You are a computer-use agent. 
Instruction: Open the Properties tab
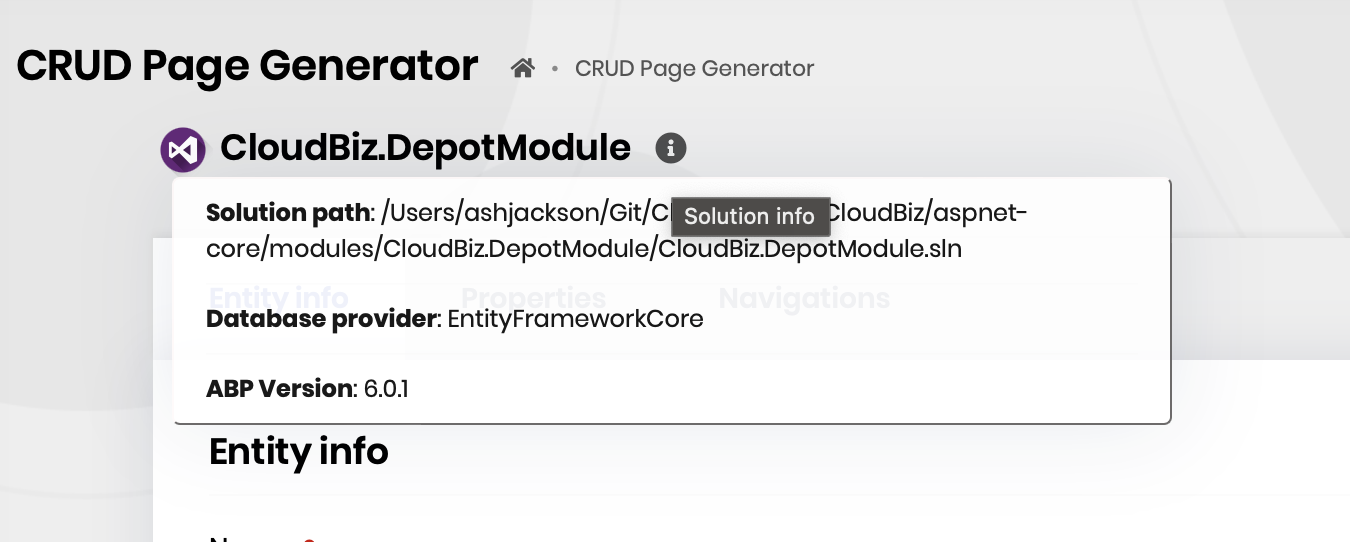coord(533,298)
